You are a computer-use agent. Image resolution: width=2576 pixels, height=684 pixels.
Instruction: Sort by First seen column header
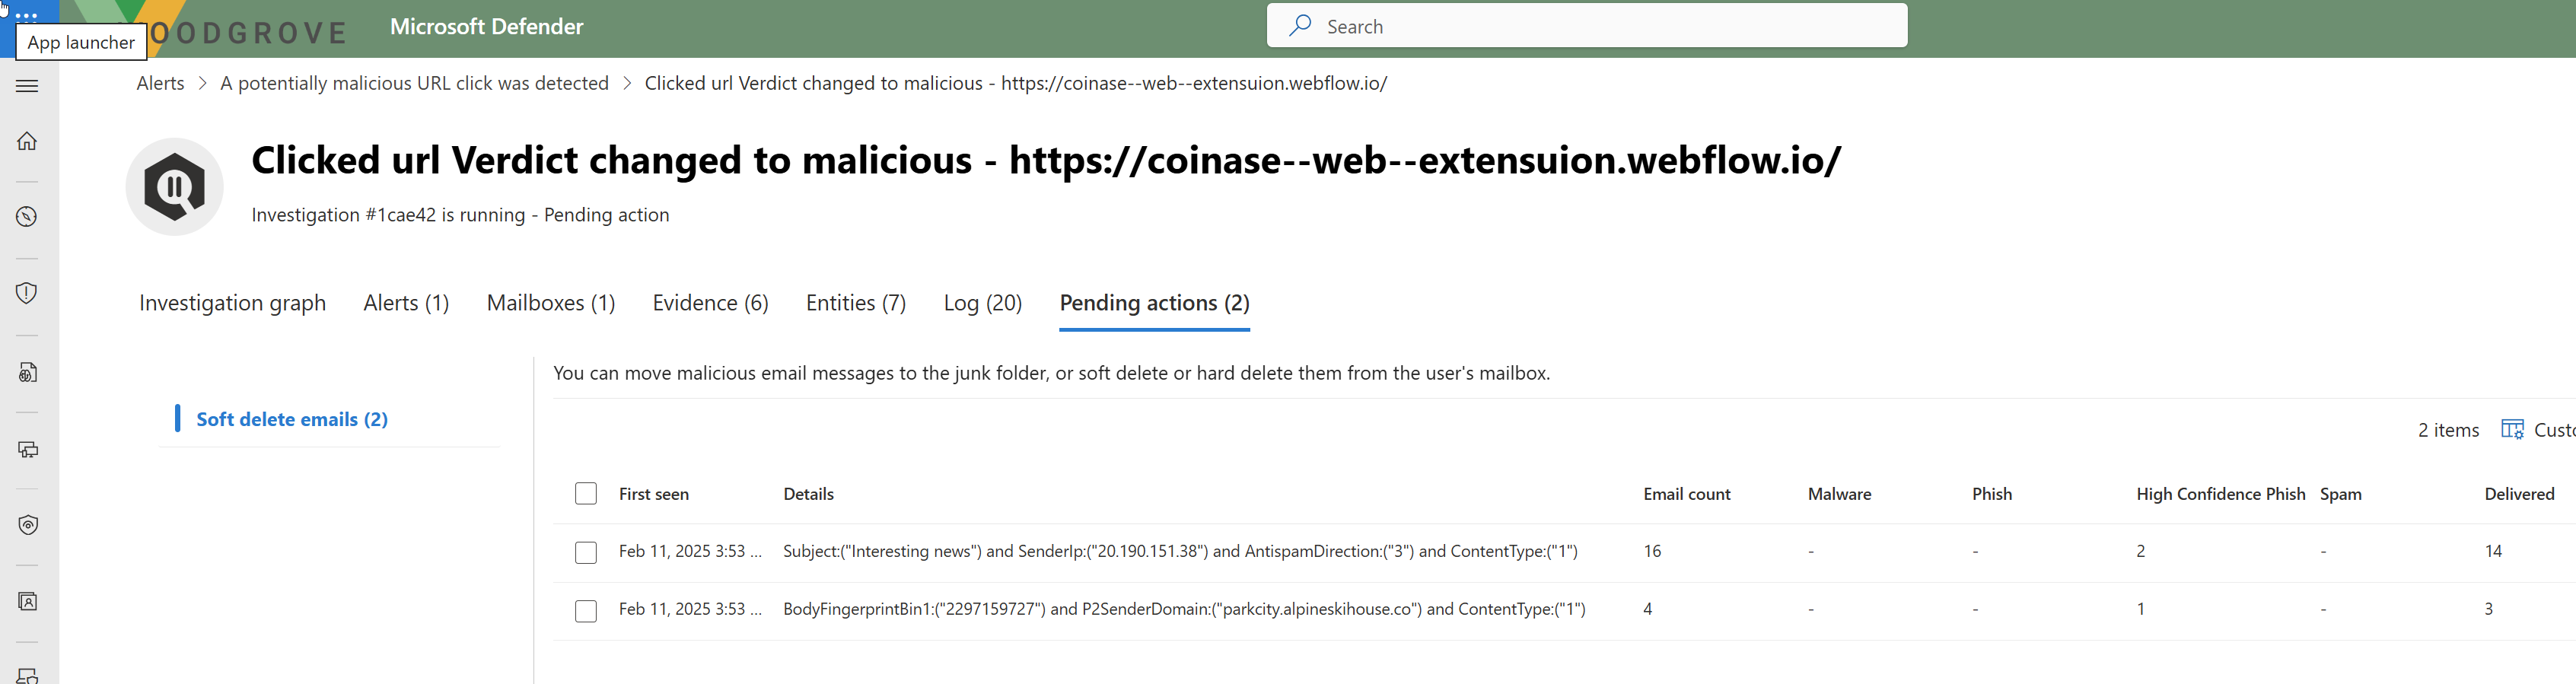(x=654, y=494)
